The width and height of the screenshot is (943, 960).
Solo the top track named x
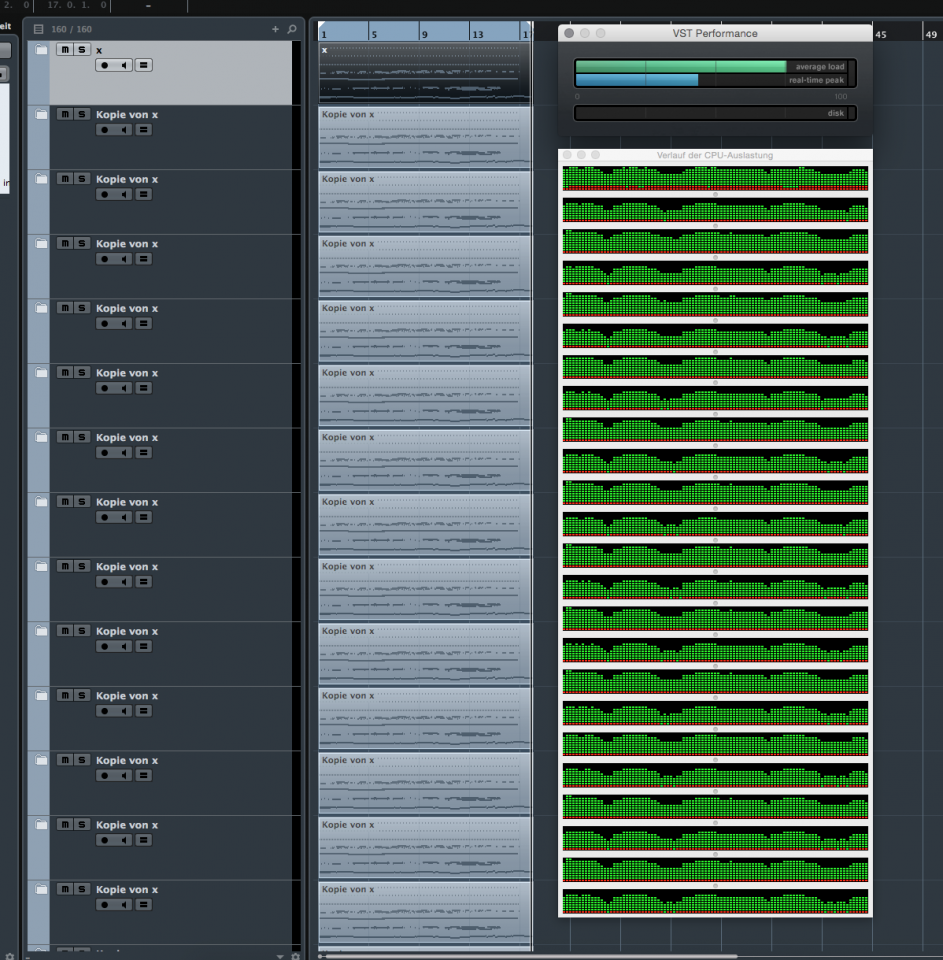point(81,49)
